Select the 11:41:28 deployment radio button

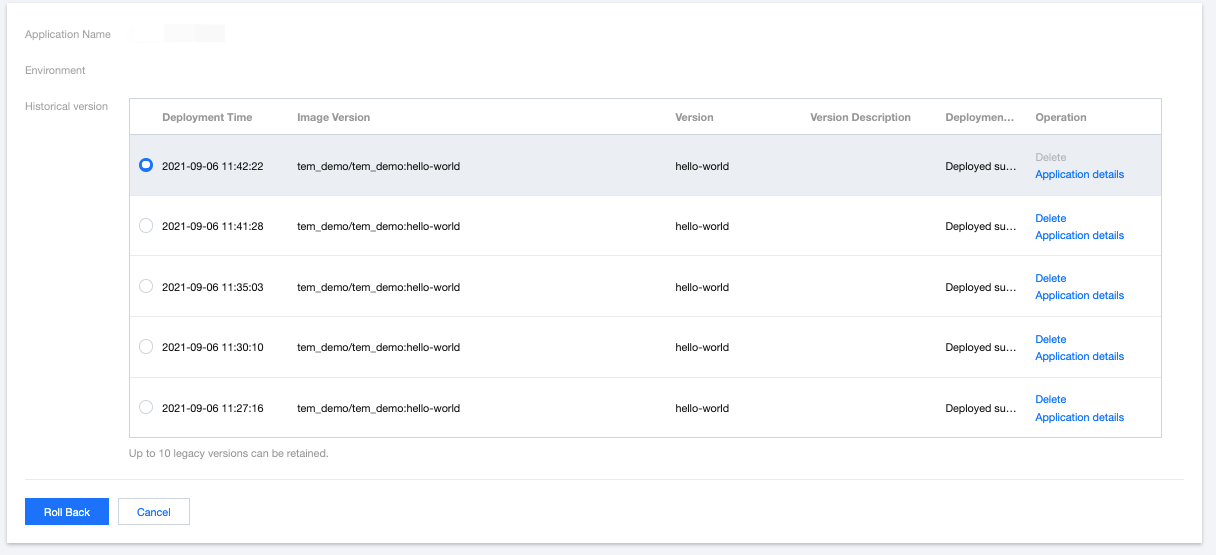click(146, 226)
